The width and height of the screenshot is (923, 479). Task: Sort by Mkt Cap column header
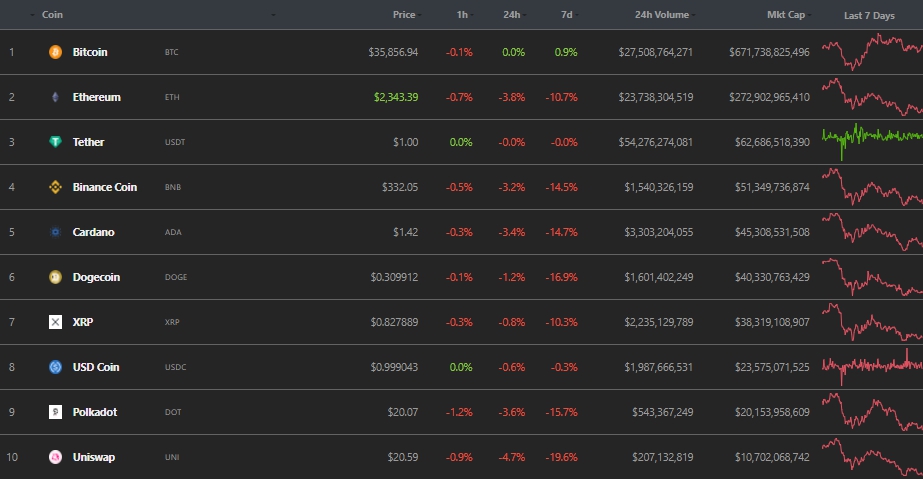pyautogui.click(x=787, y=15)
